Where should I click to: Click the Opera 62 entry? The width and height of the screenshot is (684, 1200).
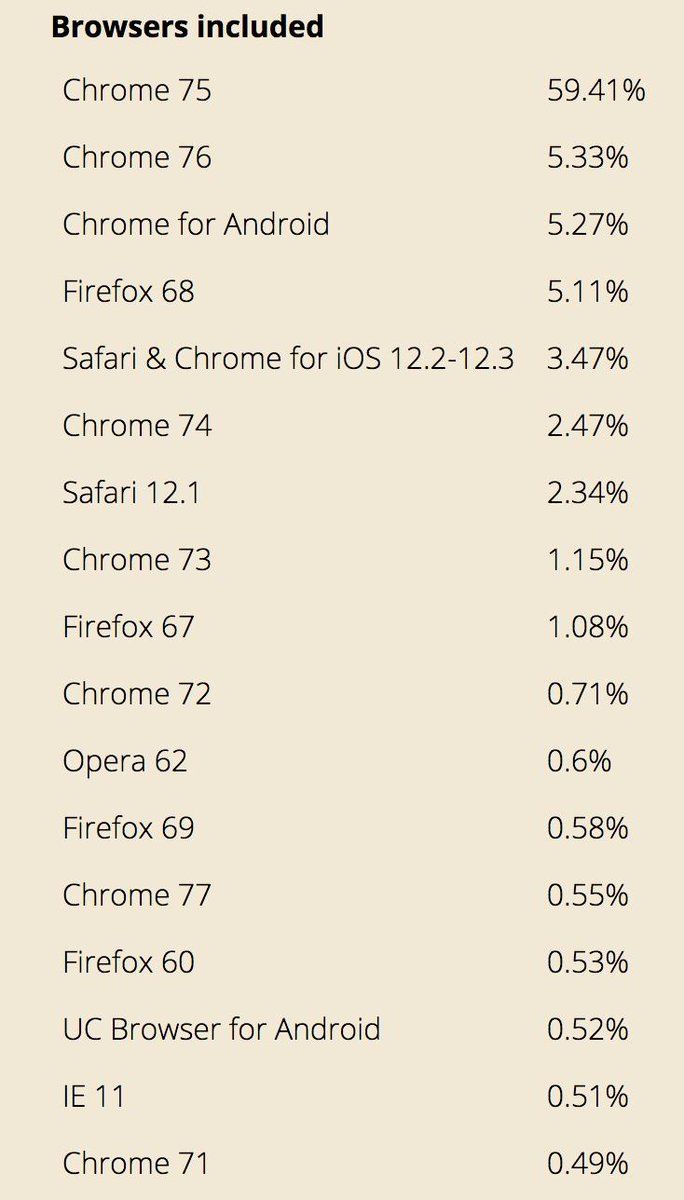(x=125, y=760)
